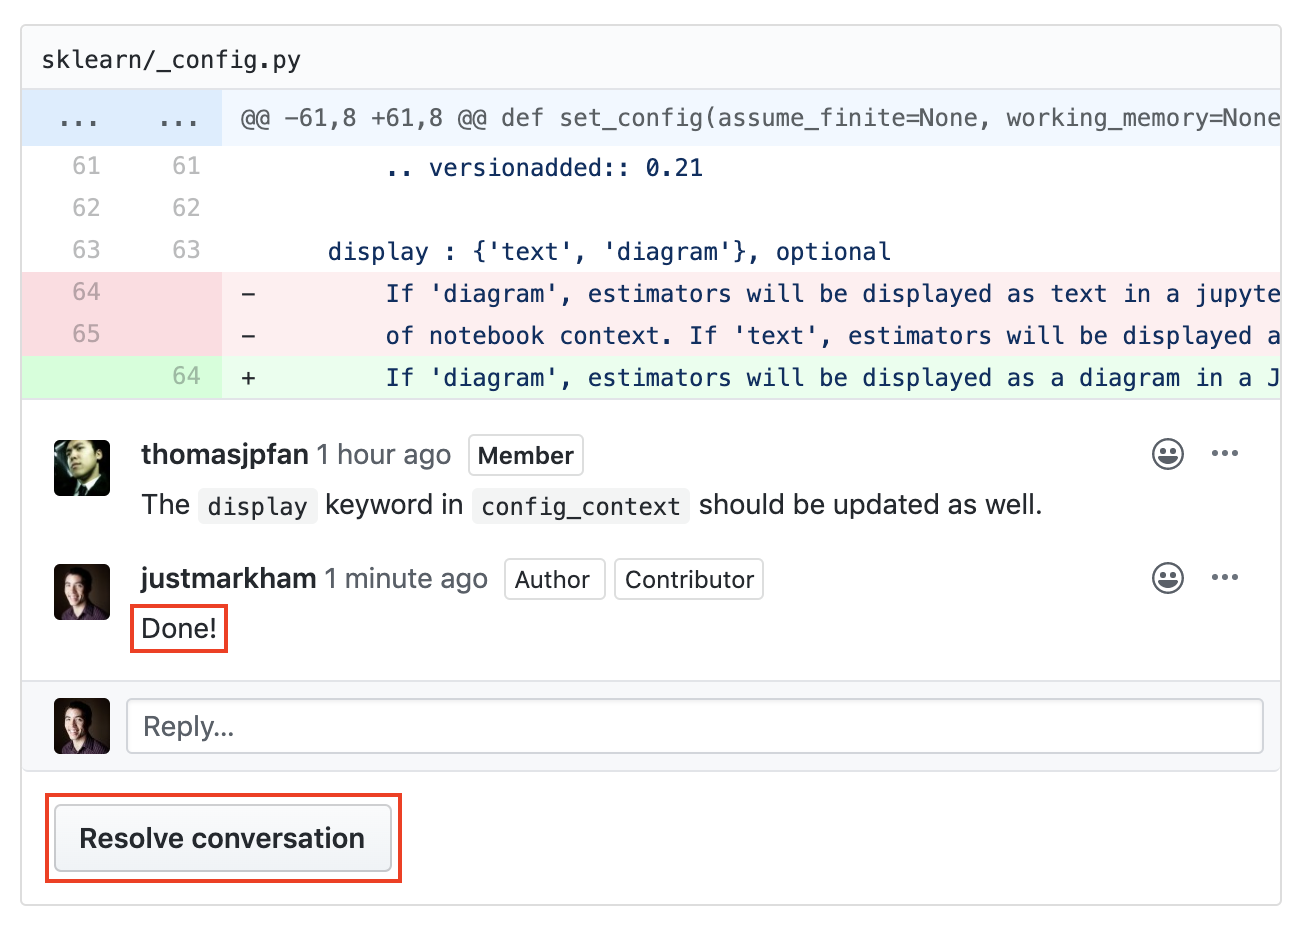Click the Author badge next to justmarkham

point(554,579)
